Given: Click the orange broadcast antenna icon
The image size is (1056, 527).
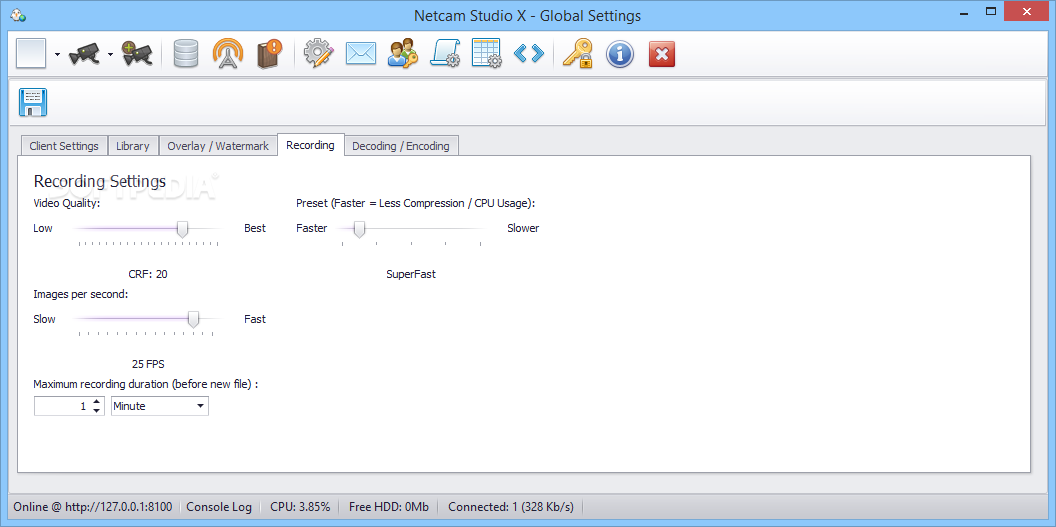Looking at the screenshot, I should [x=227, y=53].
